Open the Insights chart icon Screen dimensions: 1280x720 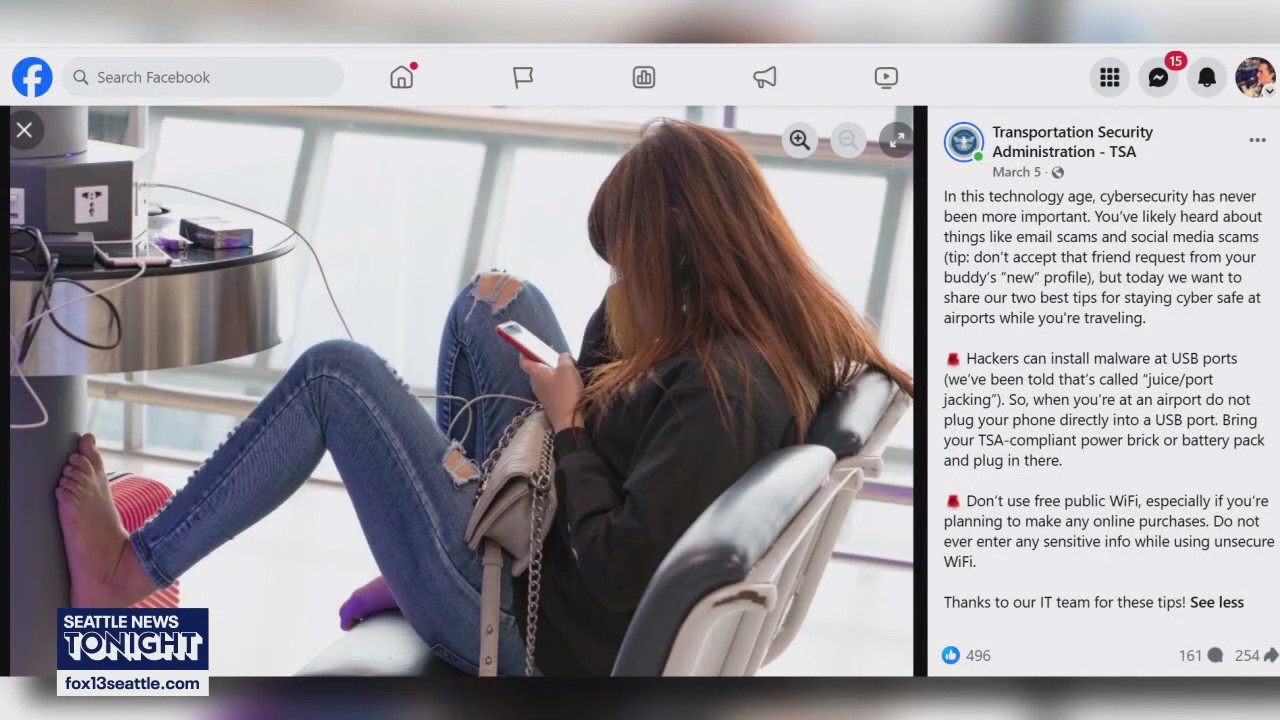[x=643, y=77]
